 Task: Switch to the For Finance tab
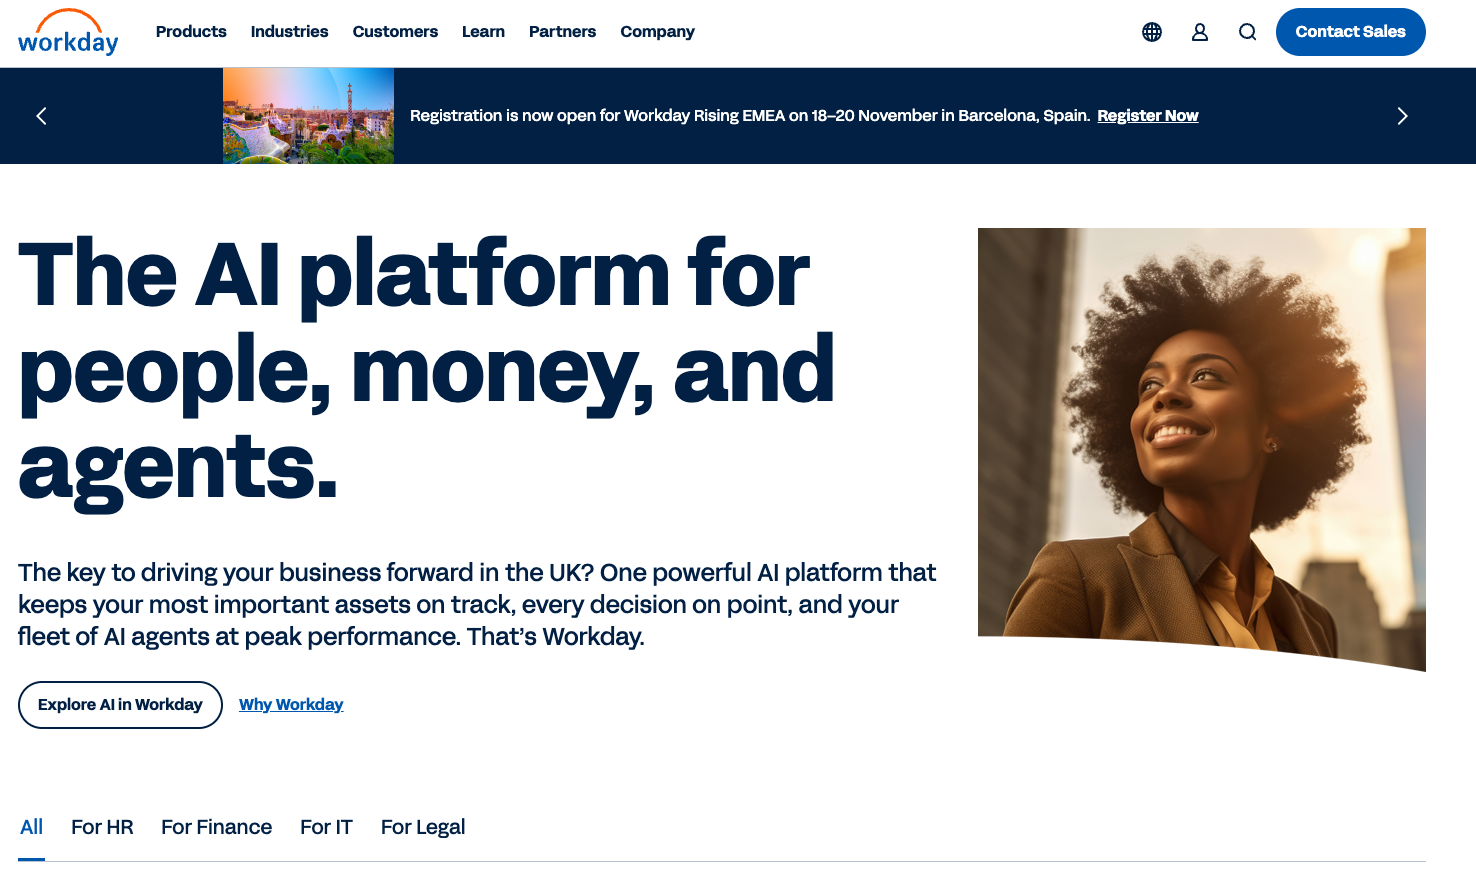216,828
